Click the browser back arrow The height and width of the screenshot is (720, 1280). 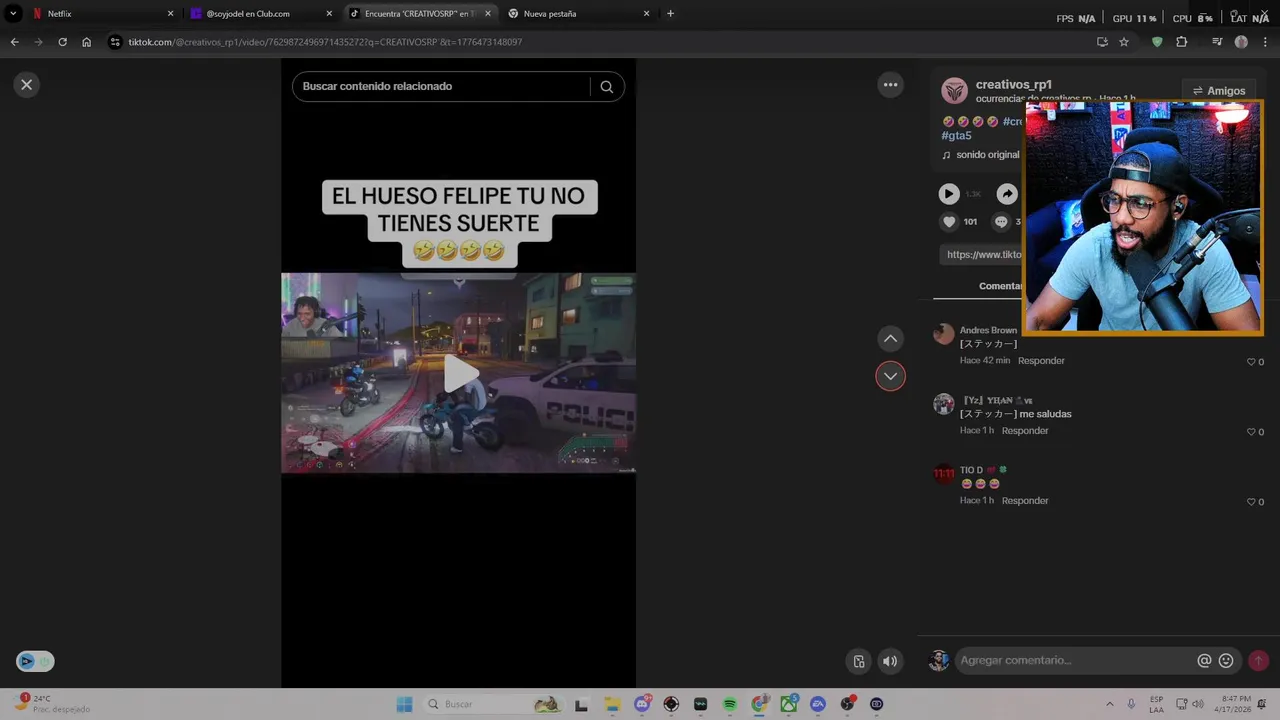pyautogui.click(x=14, y=42)
